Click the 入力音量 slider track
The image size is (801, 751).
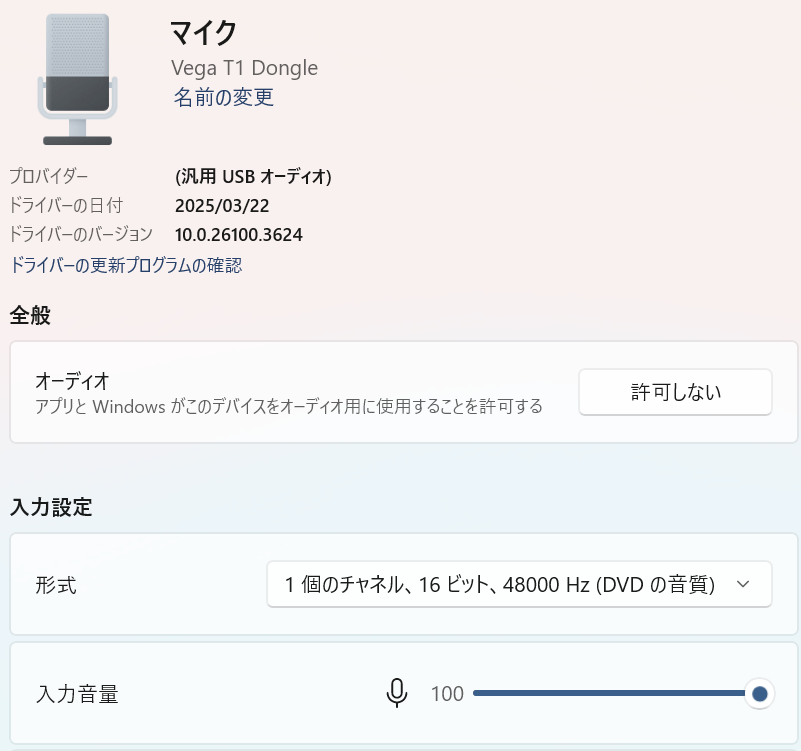coord(615,693)
